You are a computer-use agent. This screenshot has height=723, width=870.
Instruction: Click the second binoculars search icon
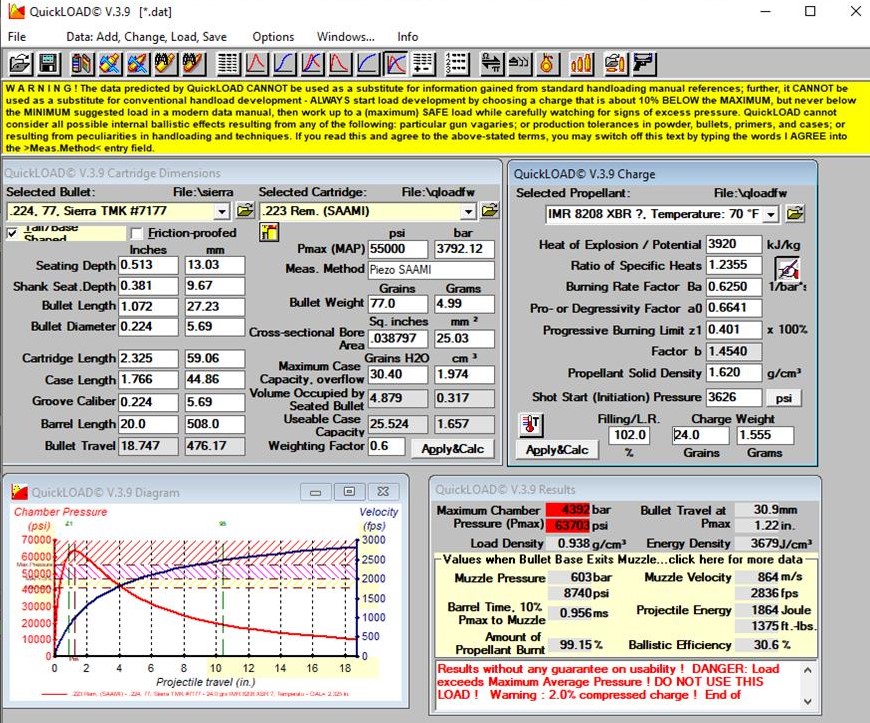click(x=193, y=64)
